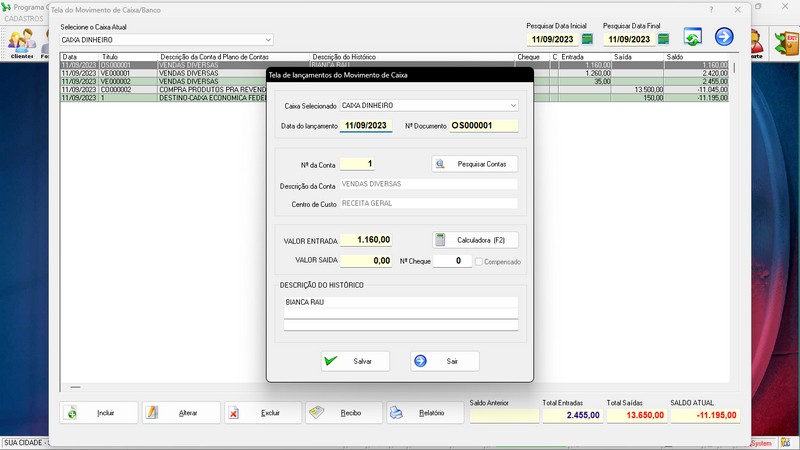This screenshot has height=450, width=800.
Task: Open calendar for Pesquisar Data Inicial
Action: (x=587, y=39)
